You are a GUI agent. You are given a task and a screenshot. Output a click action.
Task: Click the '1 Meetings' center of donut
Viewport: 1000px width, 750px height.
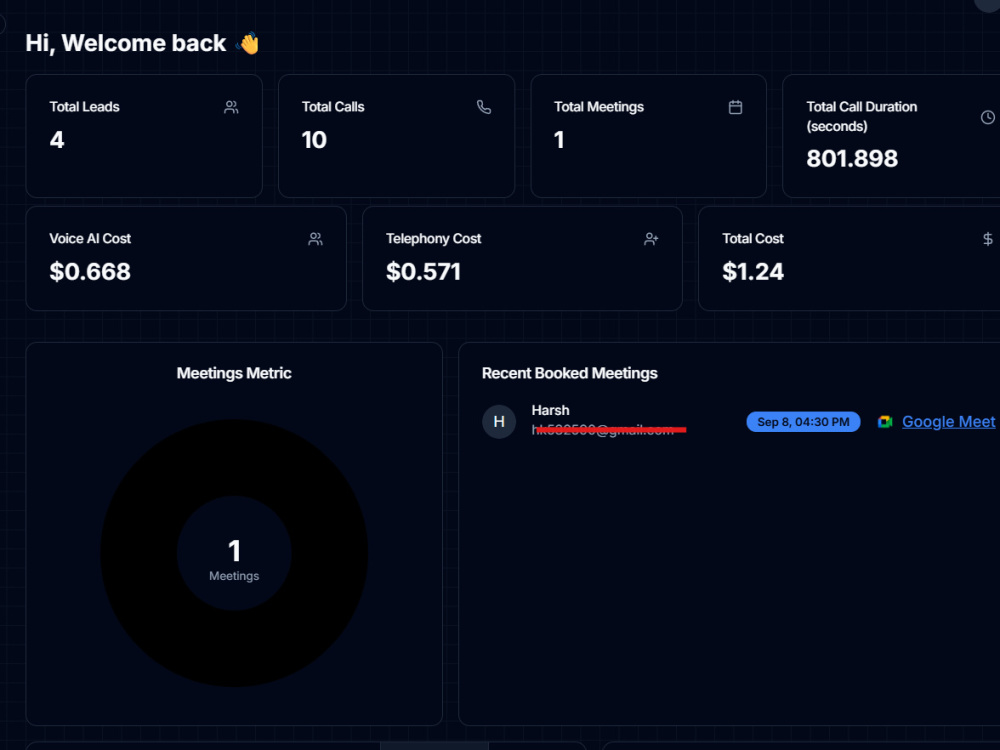[234, 559]
